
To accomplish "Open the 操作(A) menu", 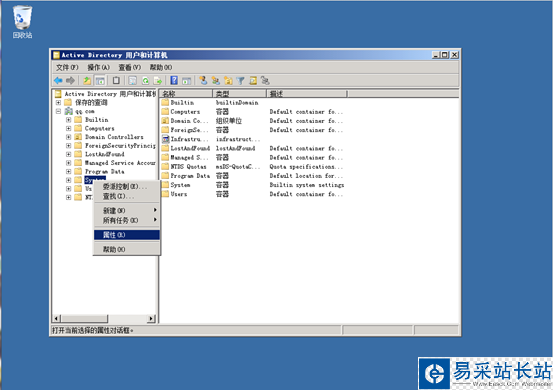I will pos(98,67).
